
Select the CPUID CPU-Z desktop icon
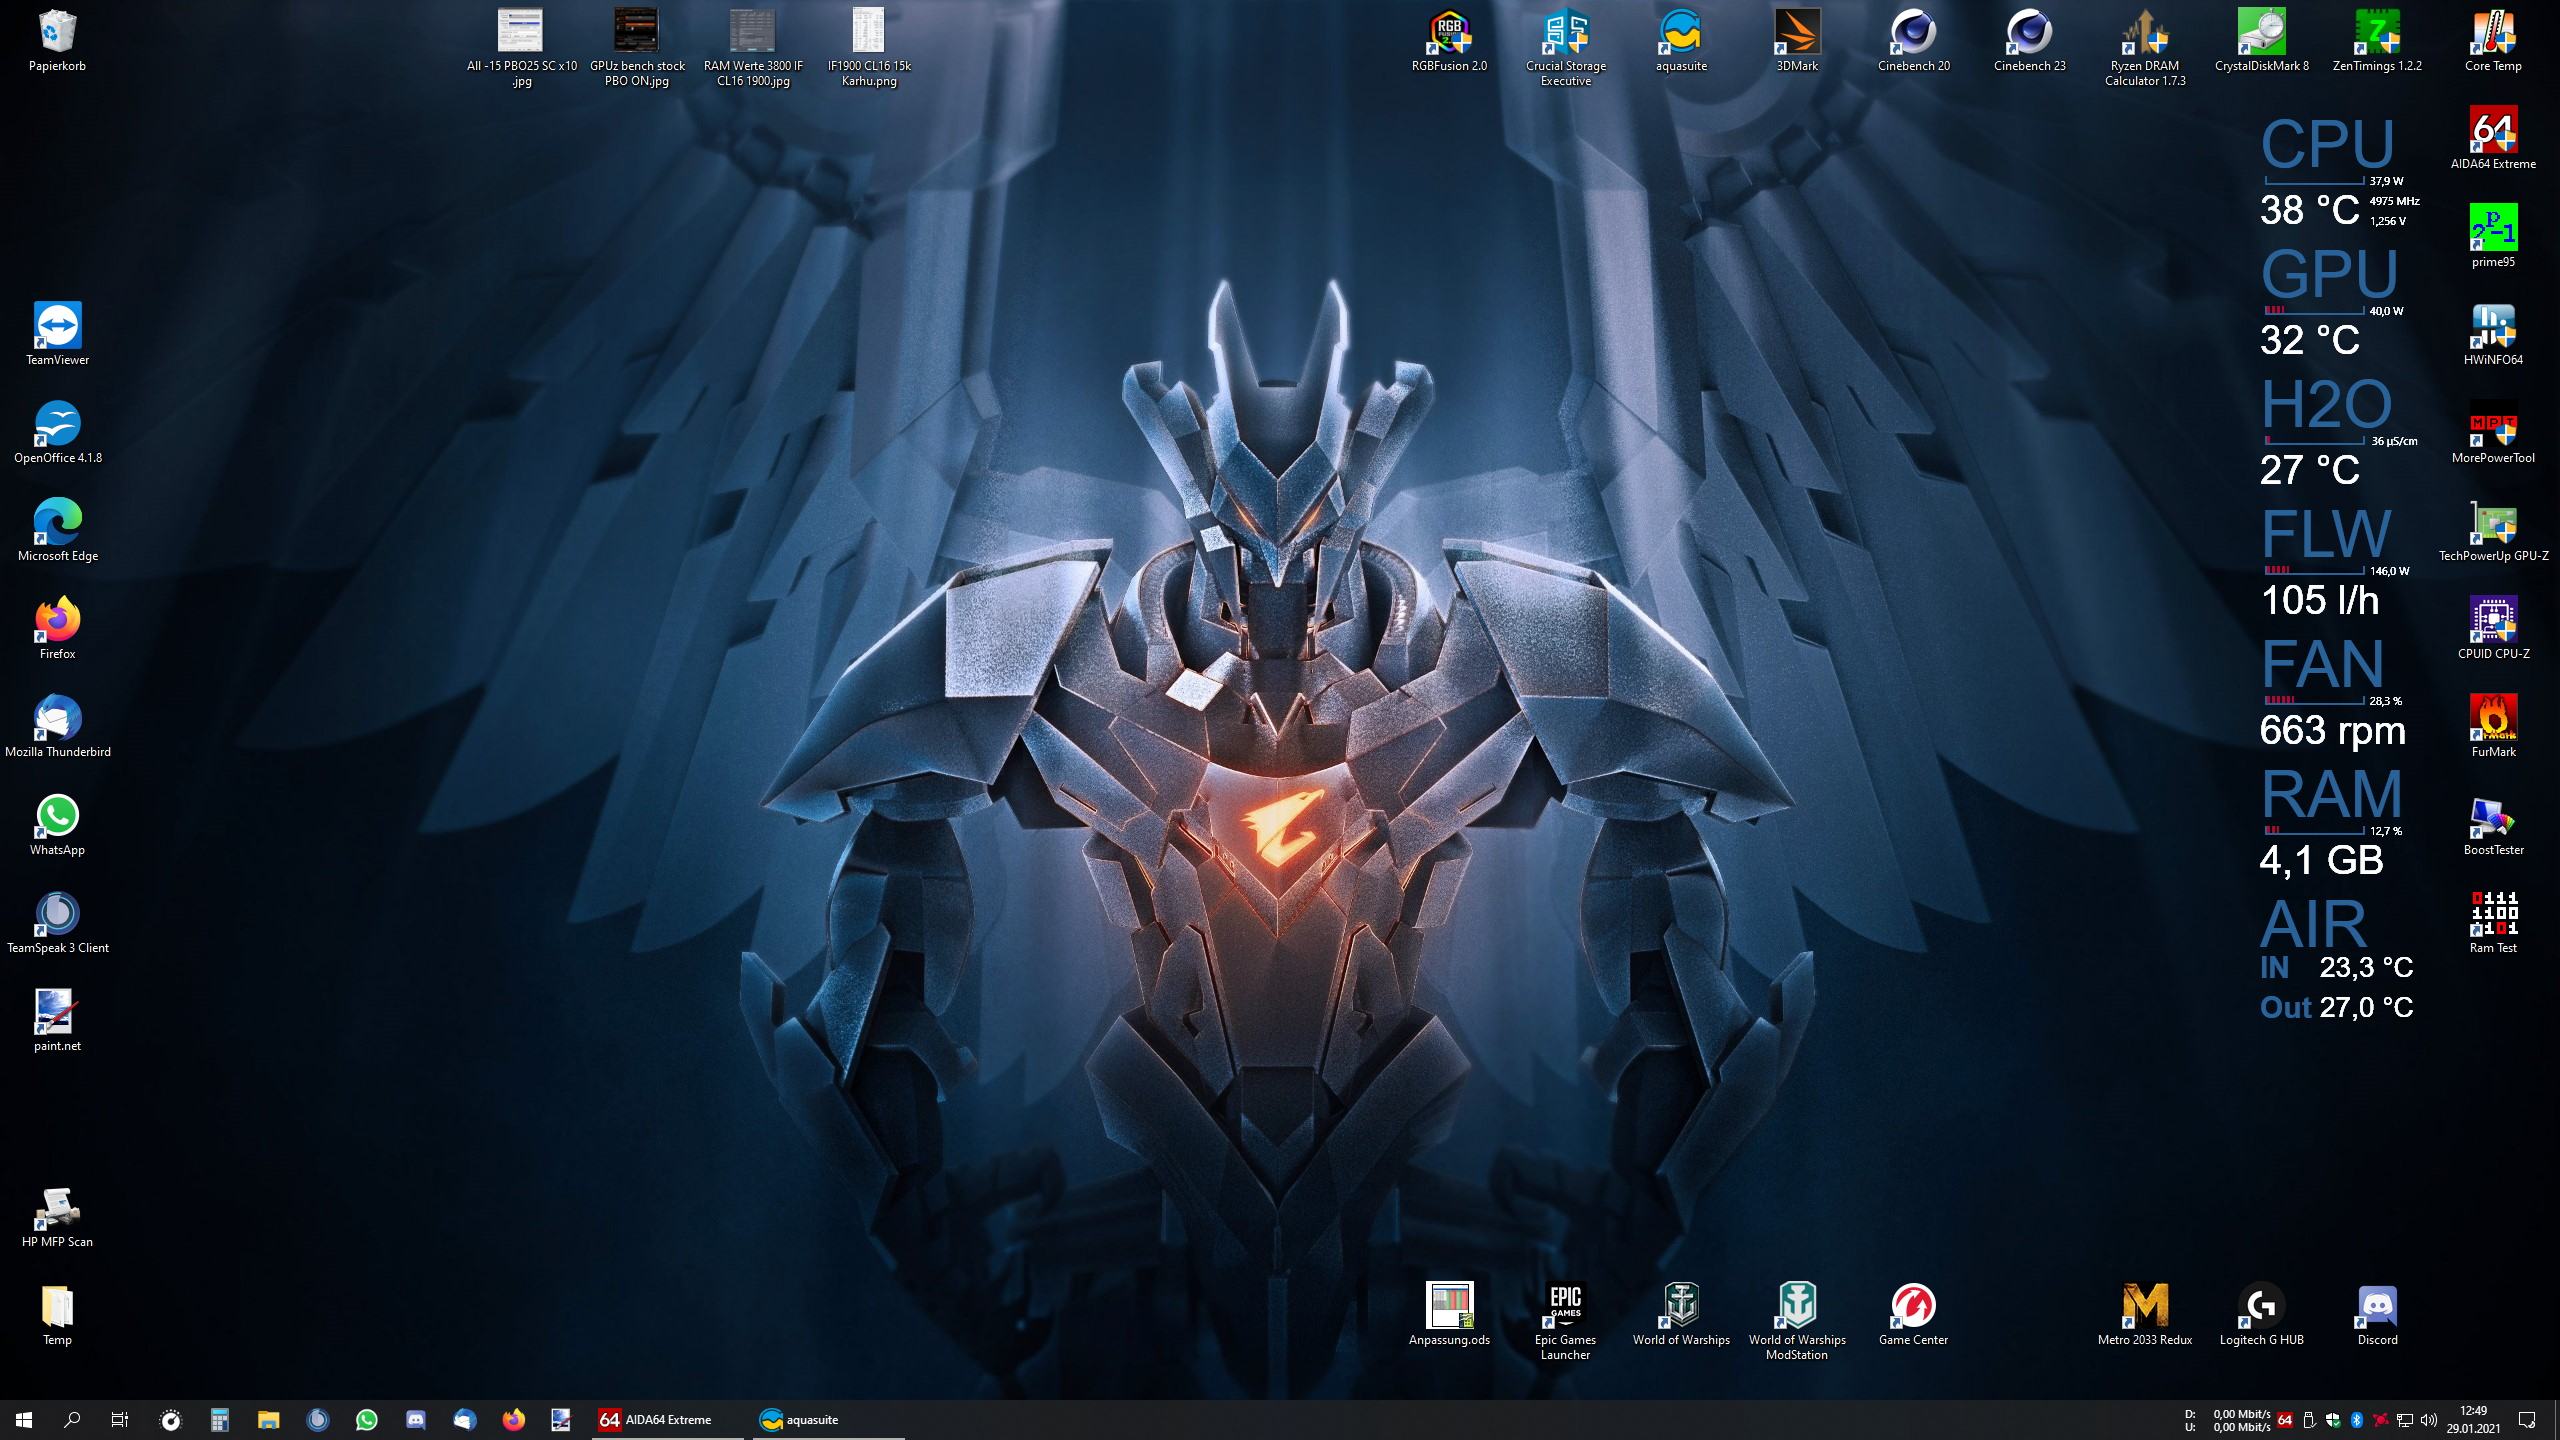click(2493, 629)
